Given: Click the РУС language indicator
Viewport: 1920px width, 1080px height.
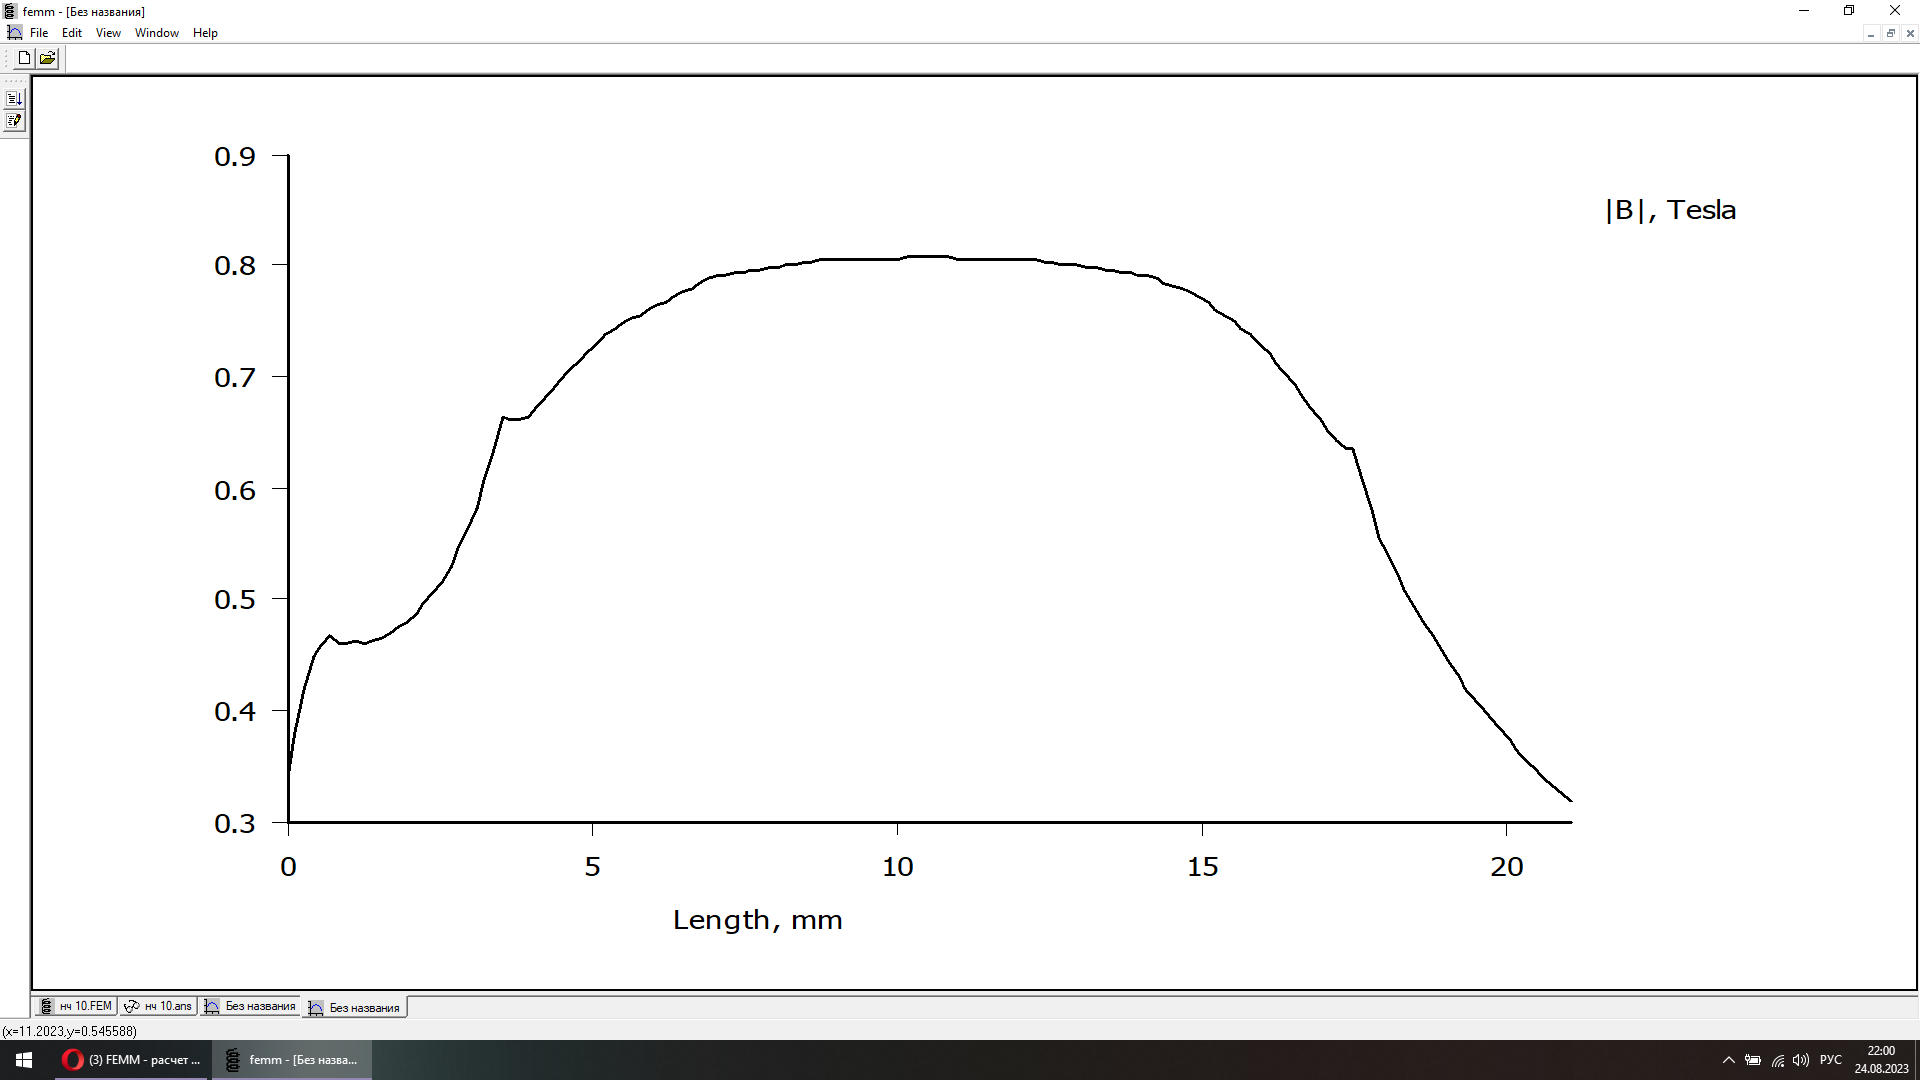Looking at the screenshot, I should (1830, 1060).
